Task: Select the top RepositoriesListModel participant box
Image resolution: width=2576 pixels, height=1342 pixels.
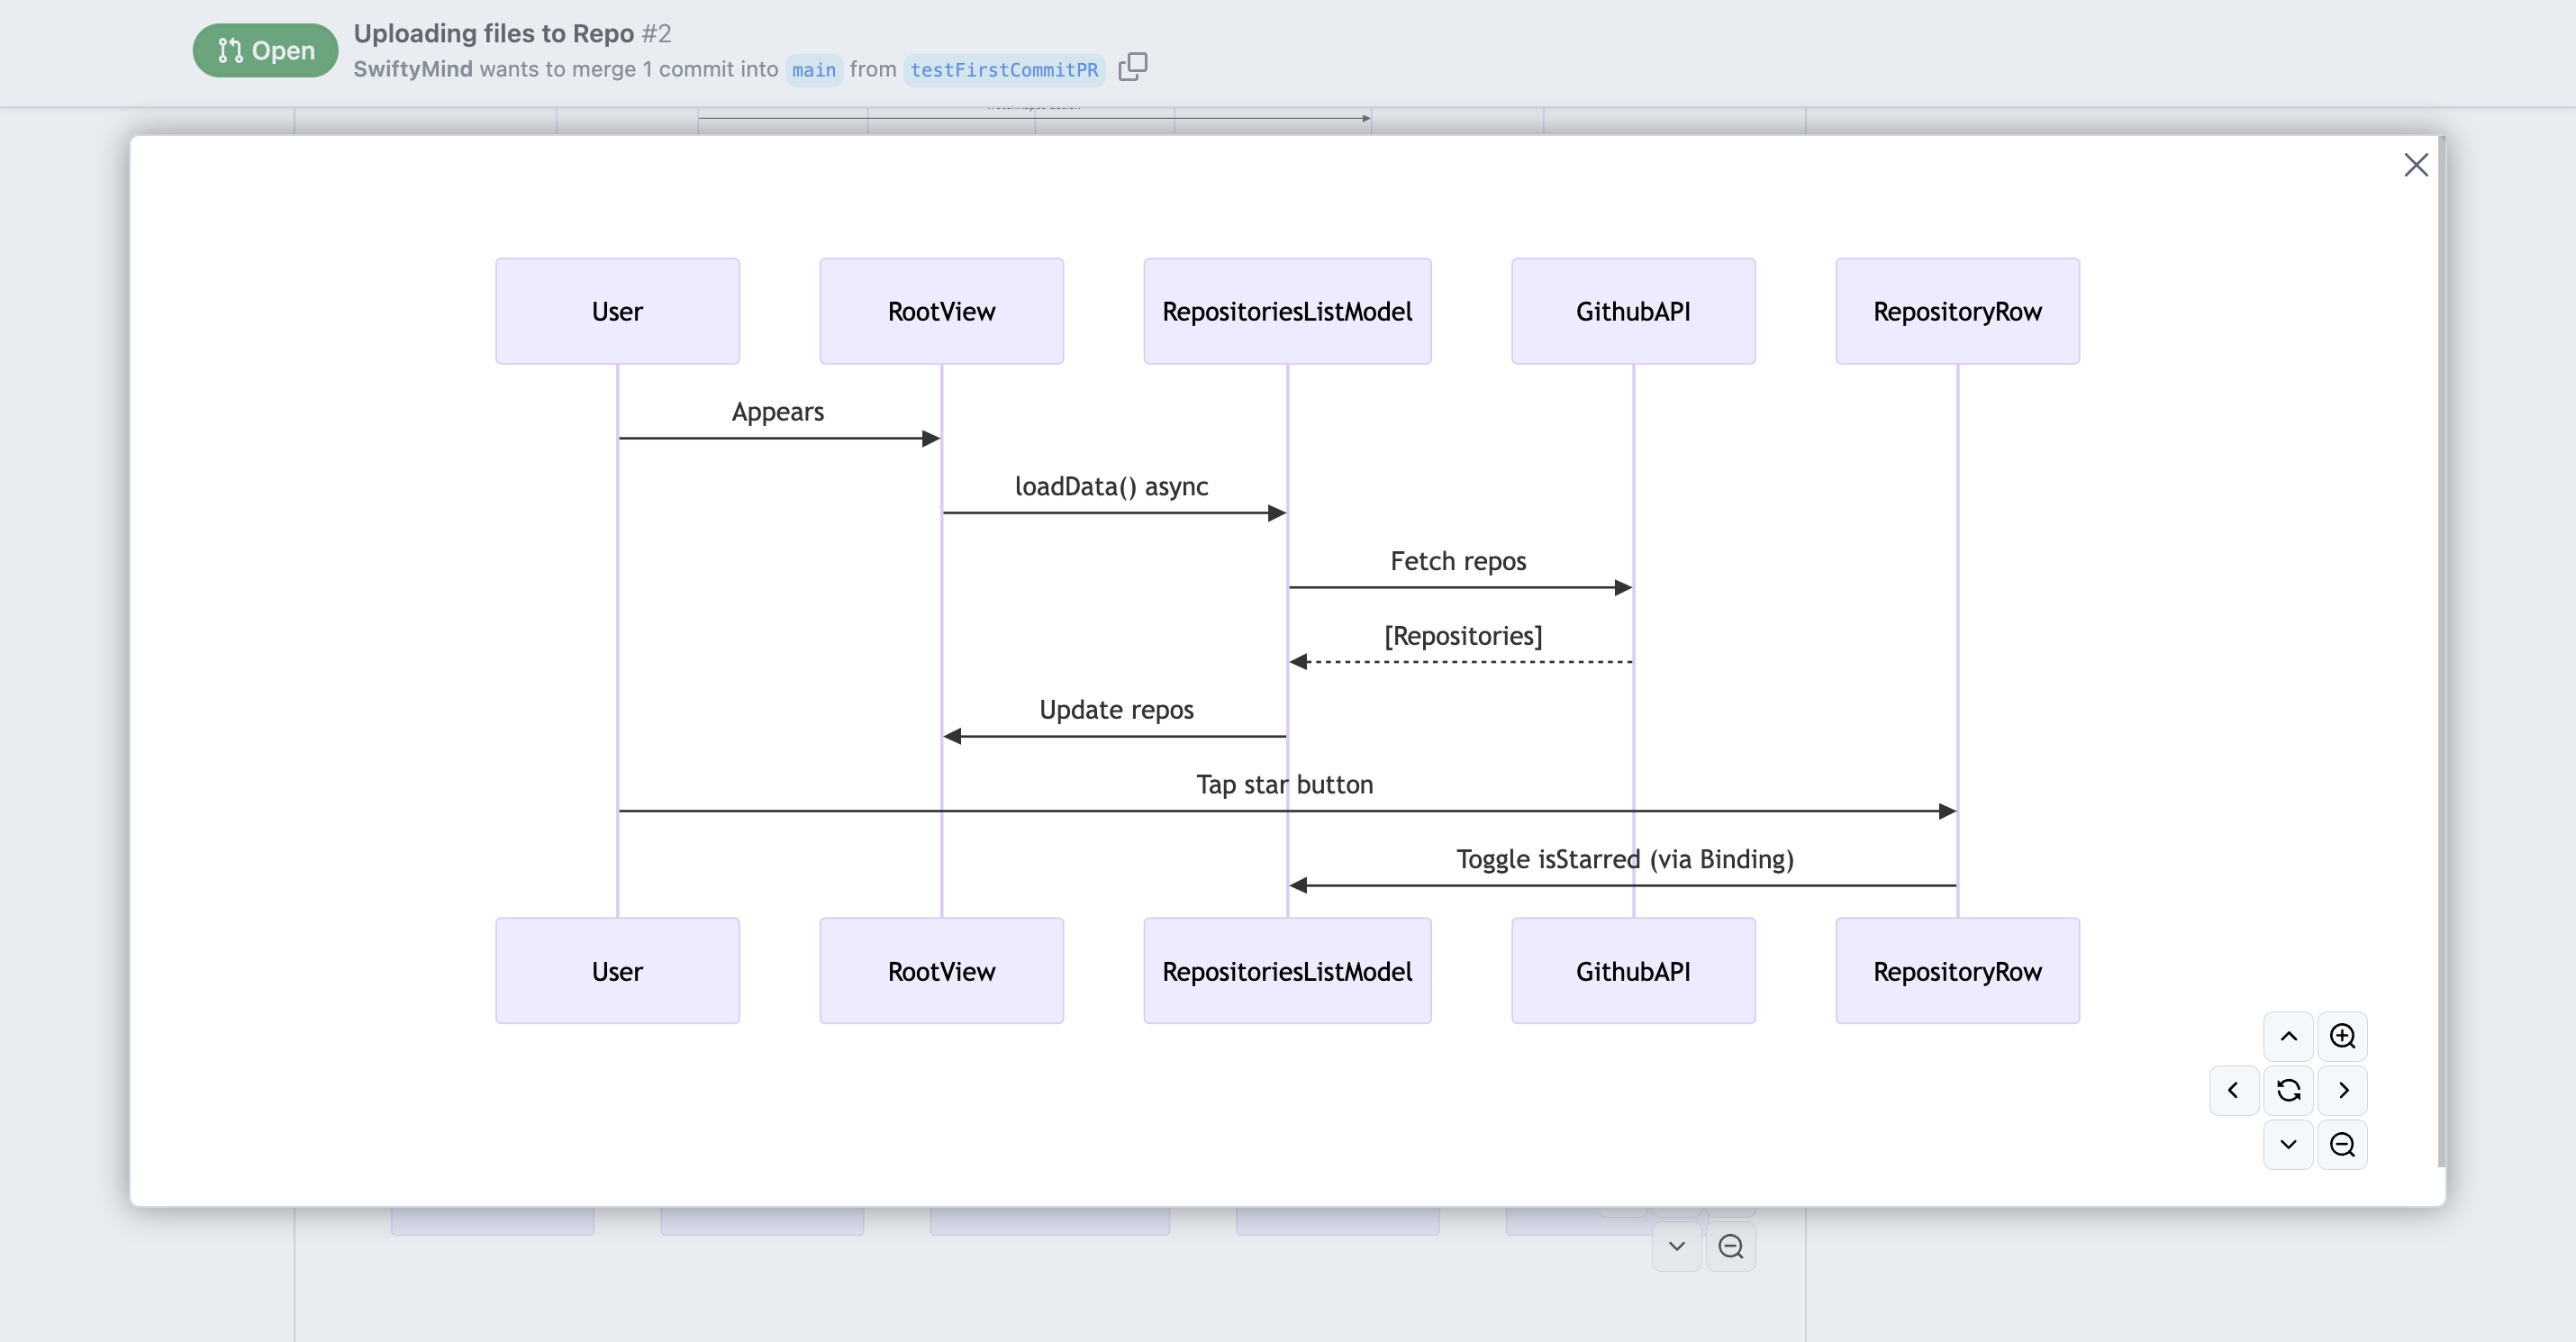Action: click(1287, 311)
